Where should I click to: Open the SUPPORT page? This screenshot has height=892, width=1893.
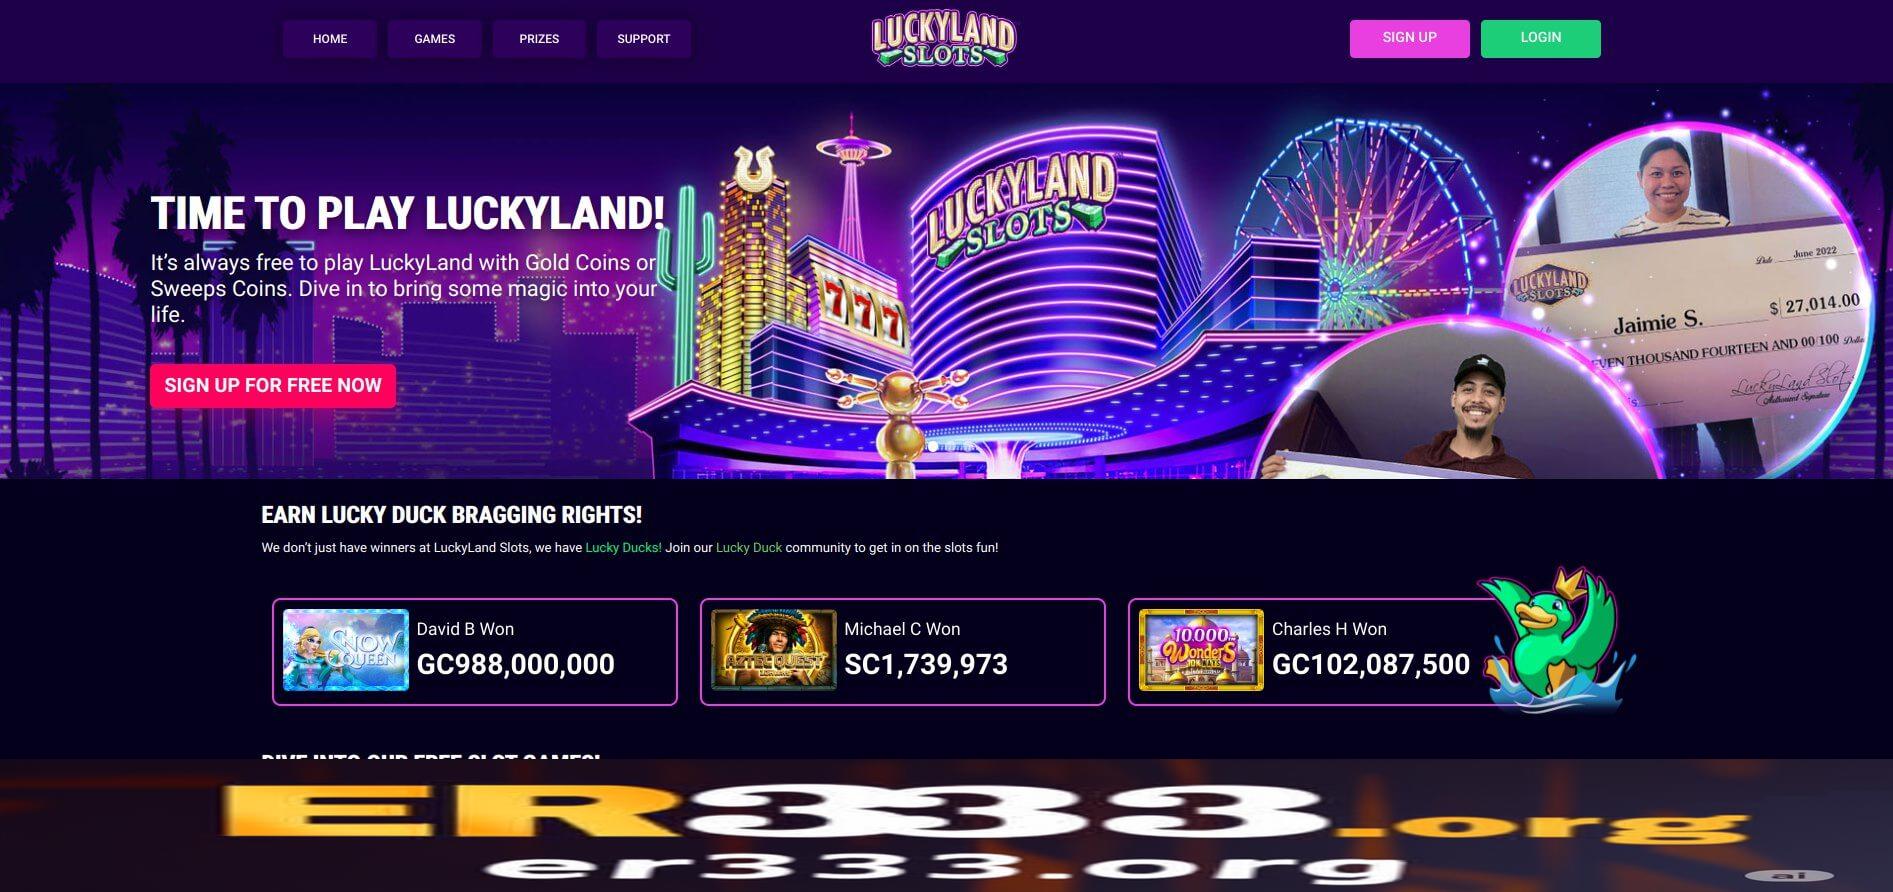[644, 39]
